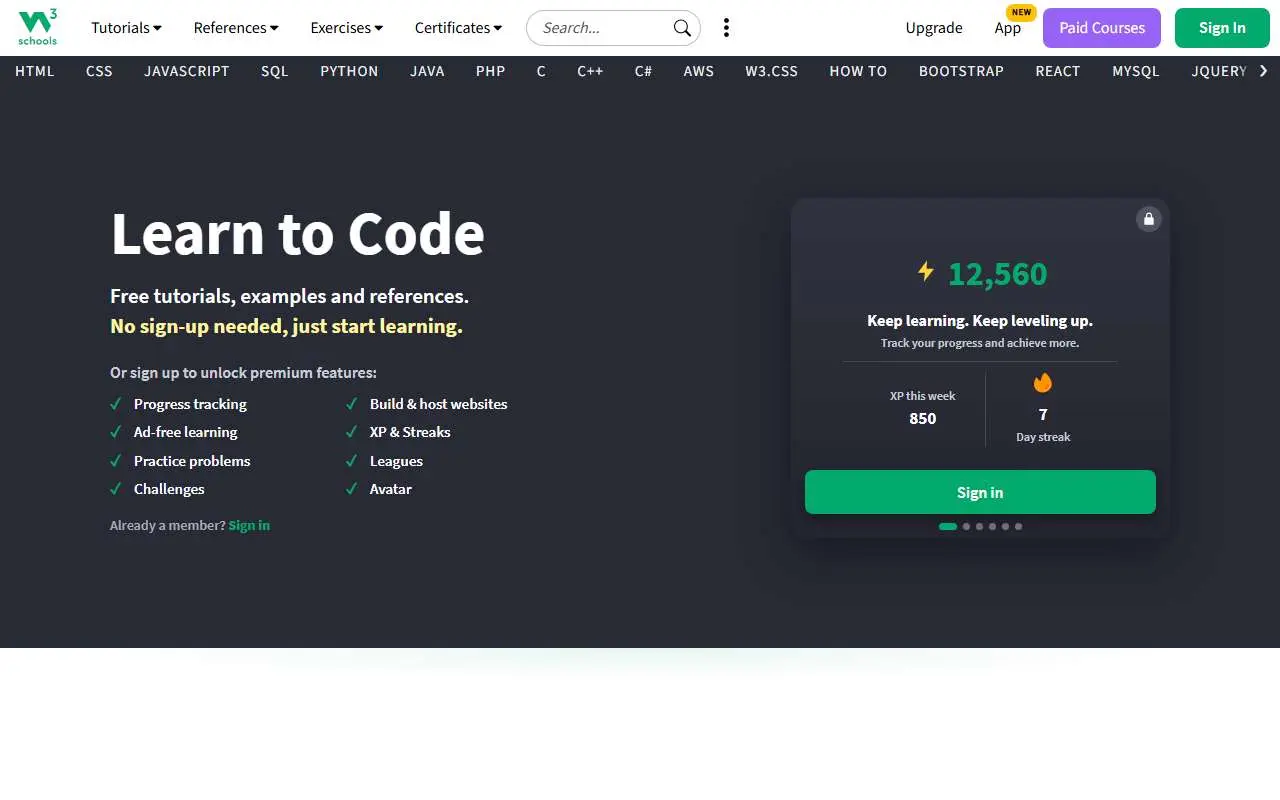
Task: Open the HOW TO section
Action: (x=858, y=71)
